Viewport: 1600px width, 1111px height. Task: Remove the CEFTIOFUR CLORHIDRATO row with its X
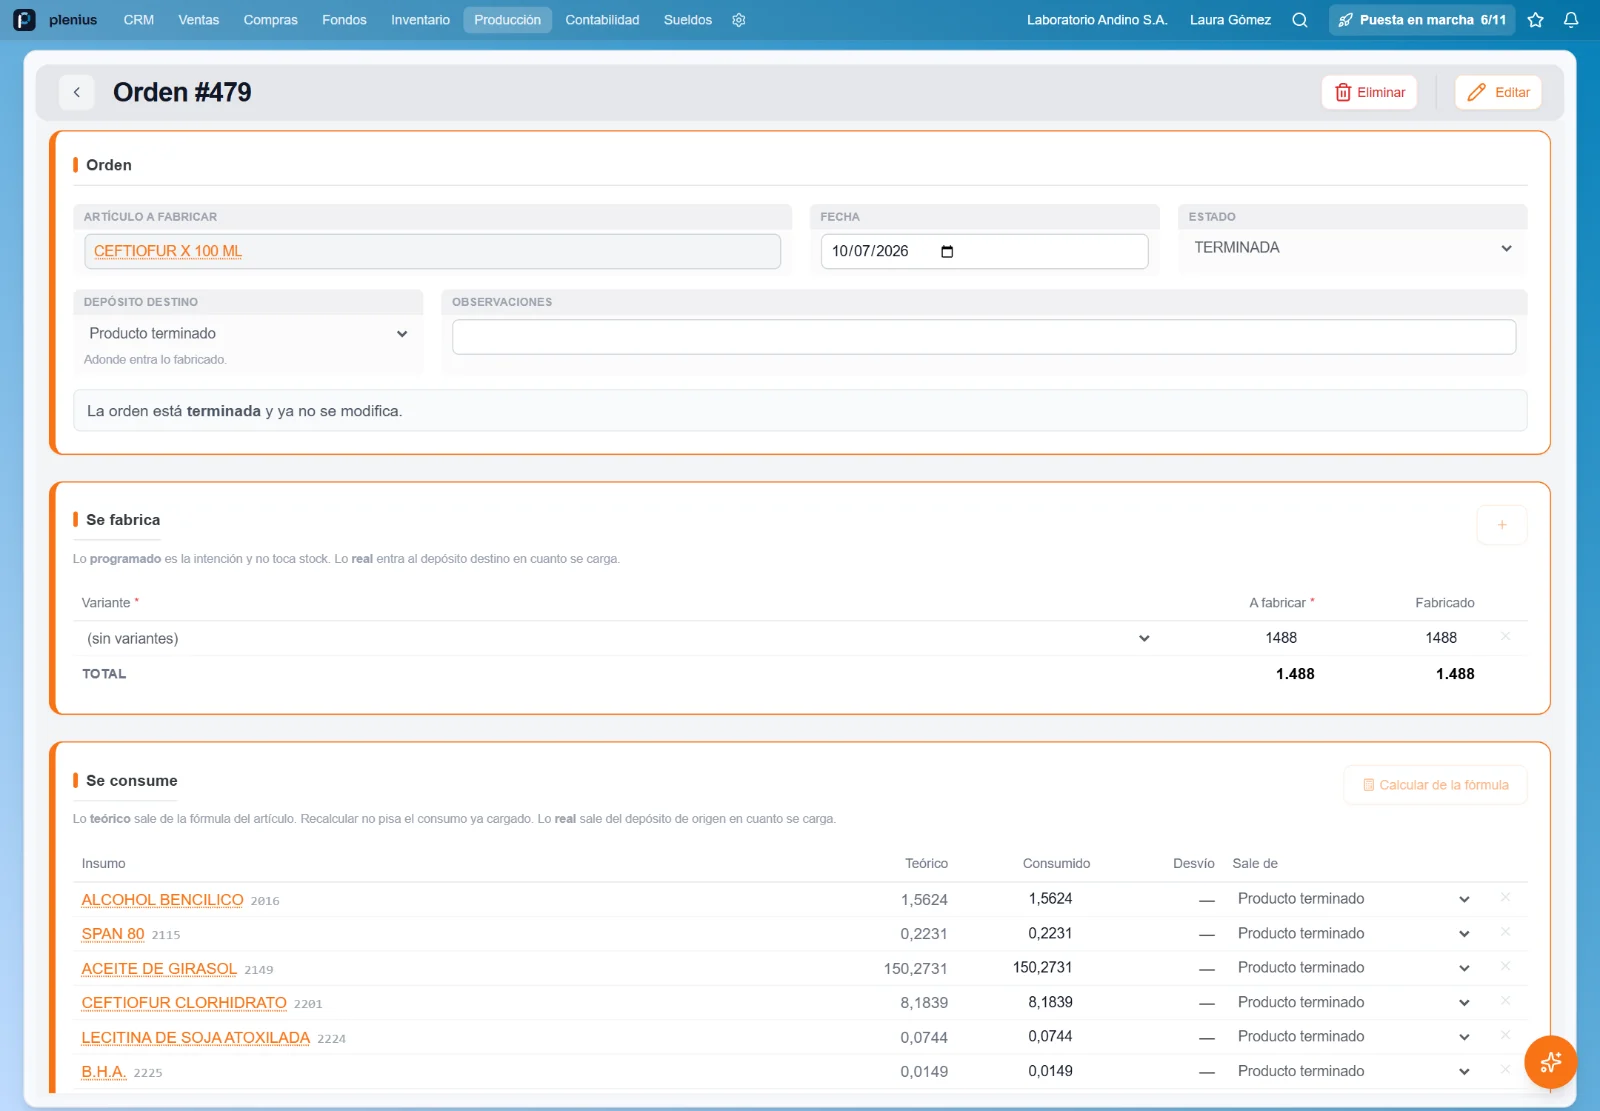1505,1002
